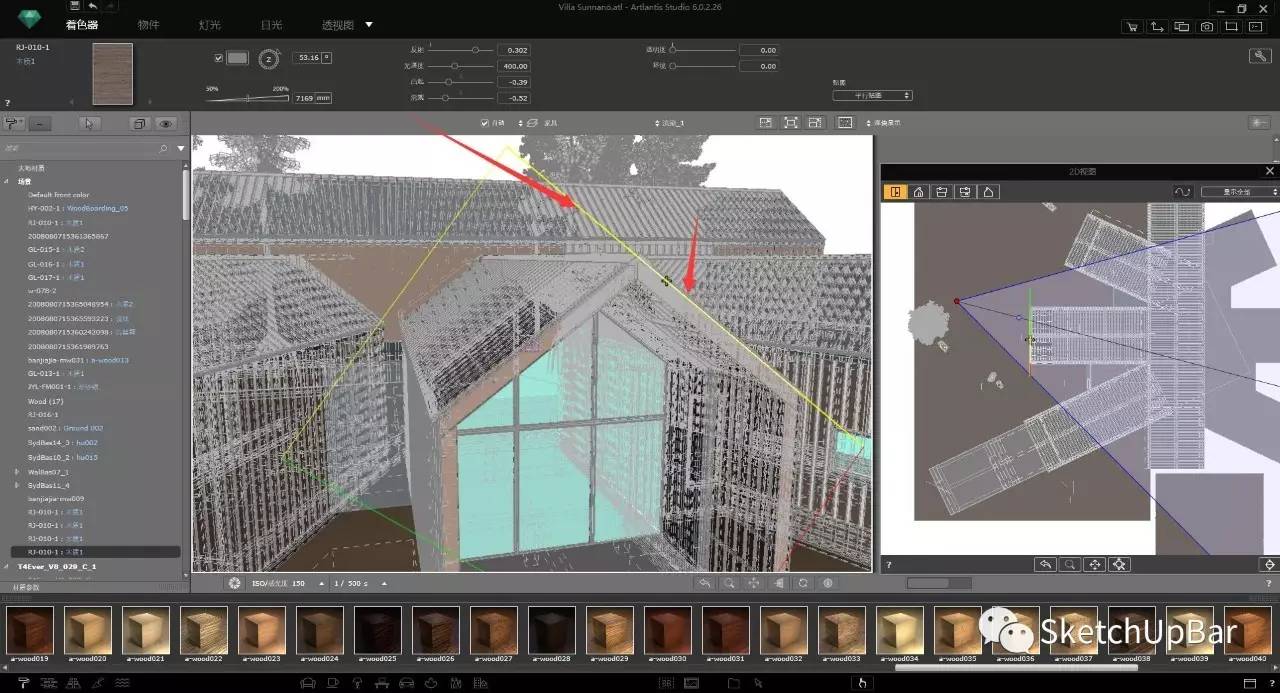Toggle the checkbox beside the gray color swatch
The width and height of the screenshot is (1280, 693).
coord(219,58)
